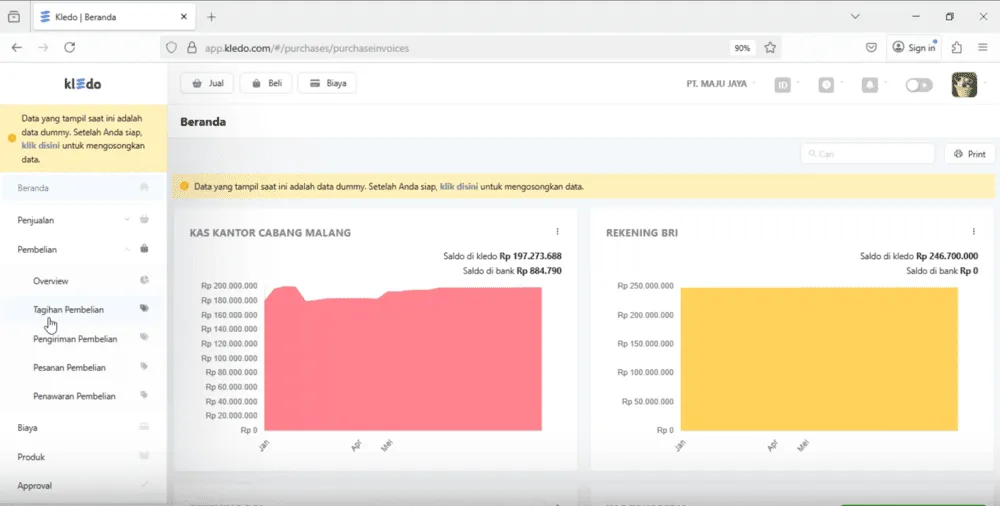Click the site shield tracking icon

(172, 48)
